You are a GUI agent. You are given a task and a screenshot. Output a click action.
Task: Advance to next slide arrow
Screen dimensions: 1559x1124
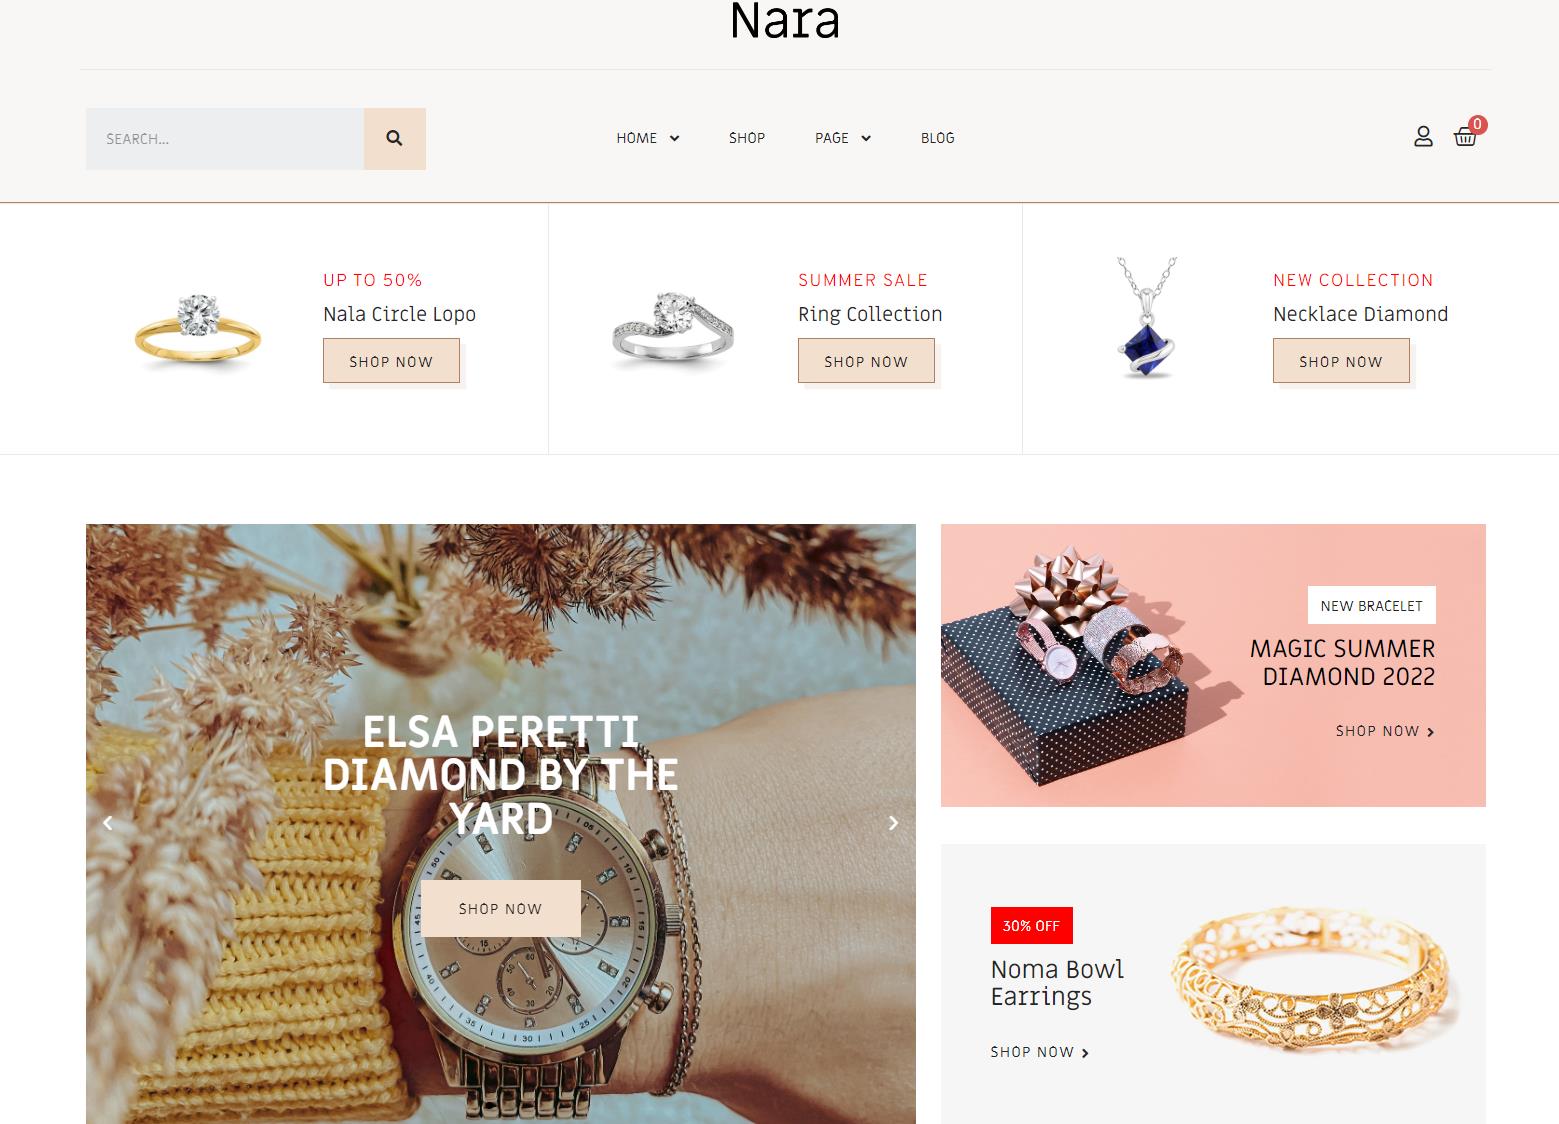click(893, 823)
